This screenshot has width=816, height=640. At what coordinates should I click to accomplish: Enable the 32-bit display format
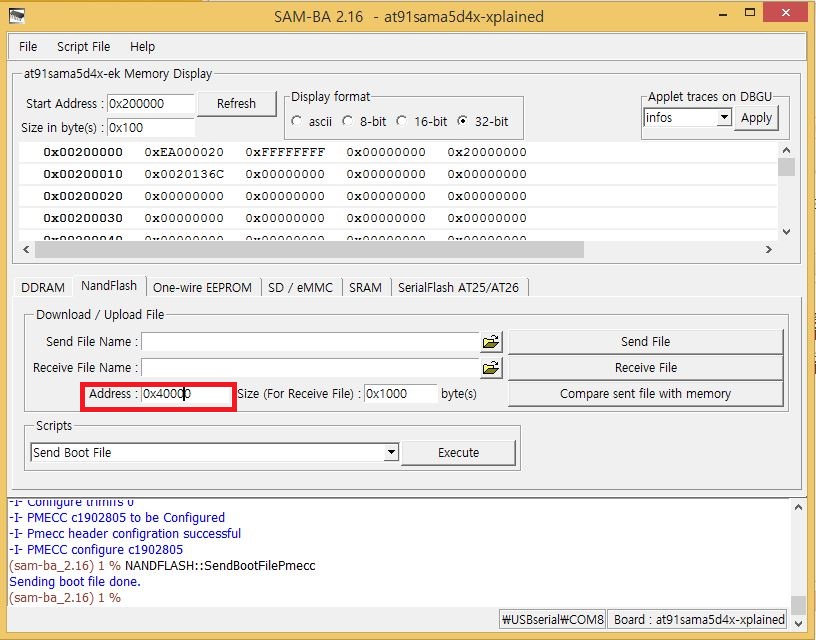point(462,121)
